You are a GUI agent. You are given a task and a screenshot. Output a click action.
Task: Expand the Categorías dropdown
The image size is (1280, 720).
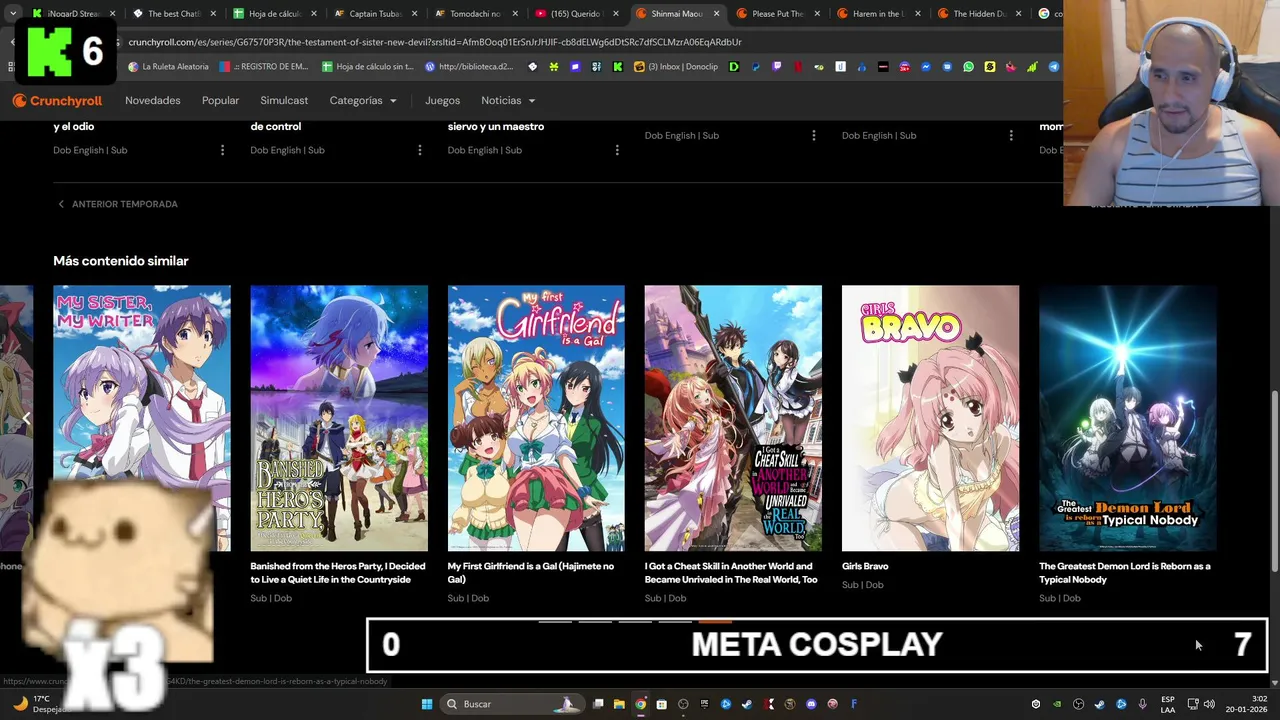pos(363,101)
